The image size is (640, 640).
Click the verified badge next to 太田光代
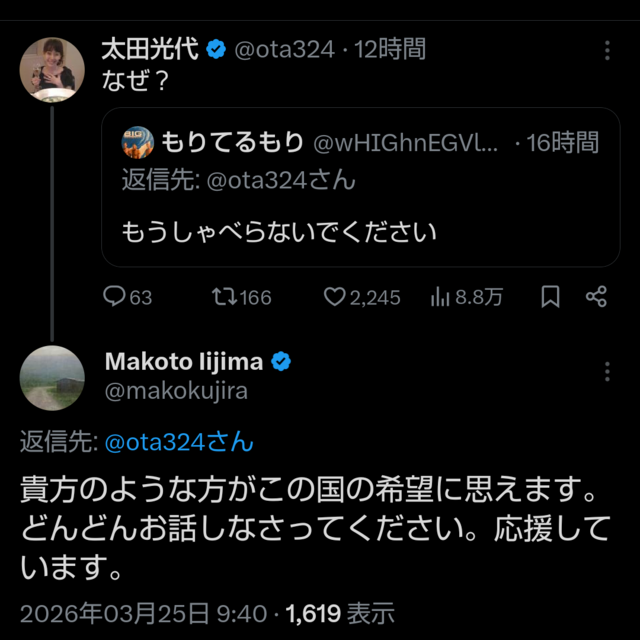215,49
